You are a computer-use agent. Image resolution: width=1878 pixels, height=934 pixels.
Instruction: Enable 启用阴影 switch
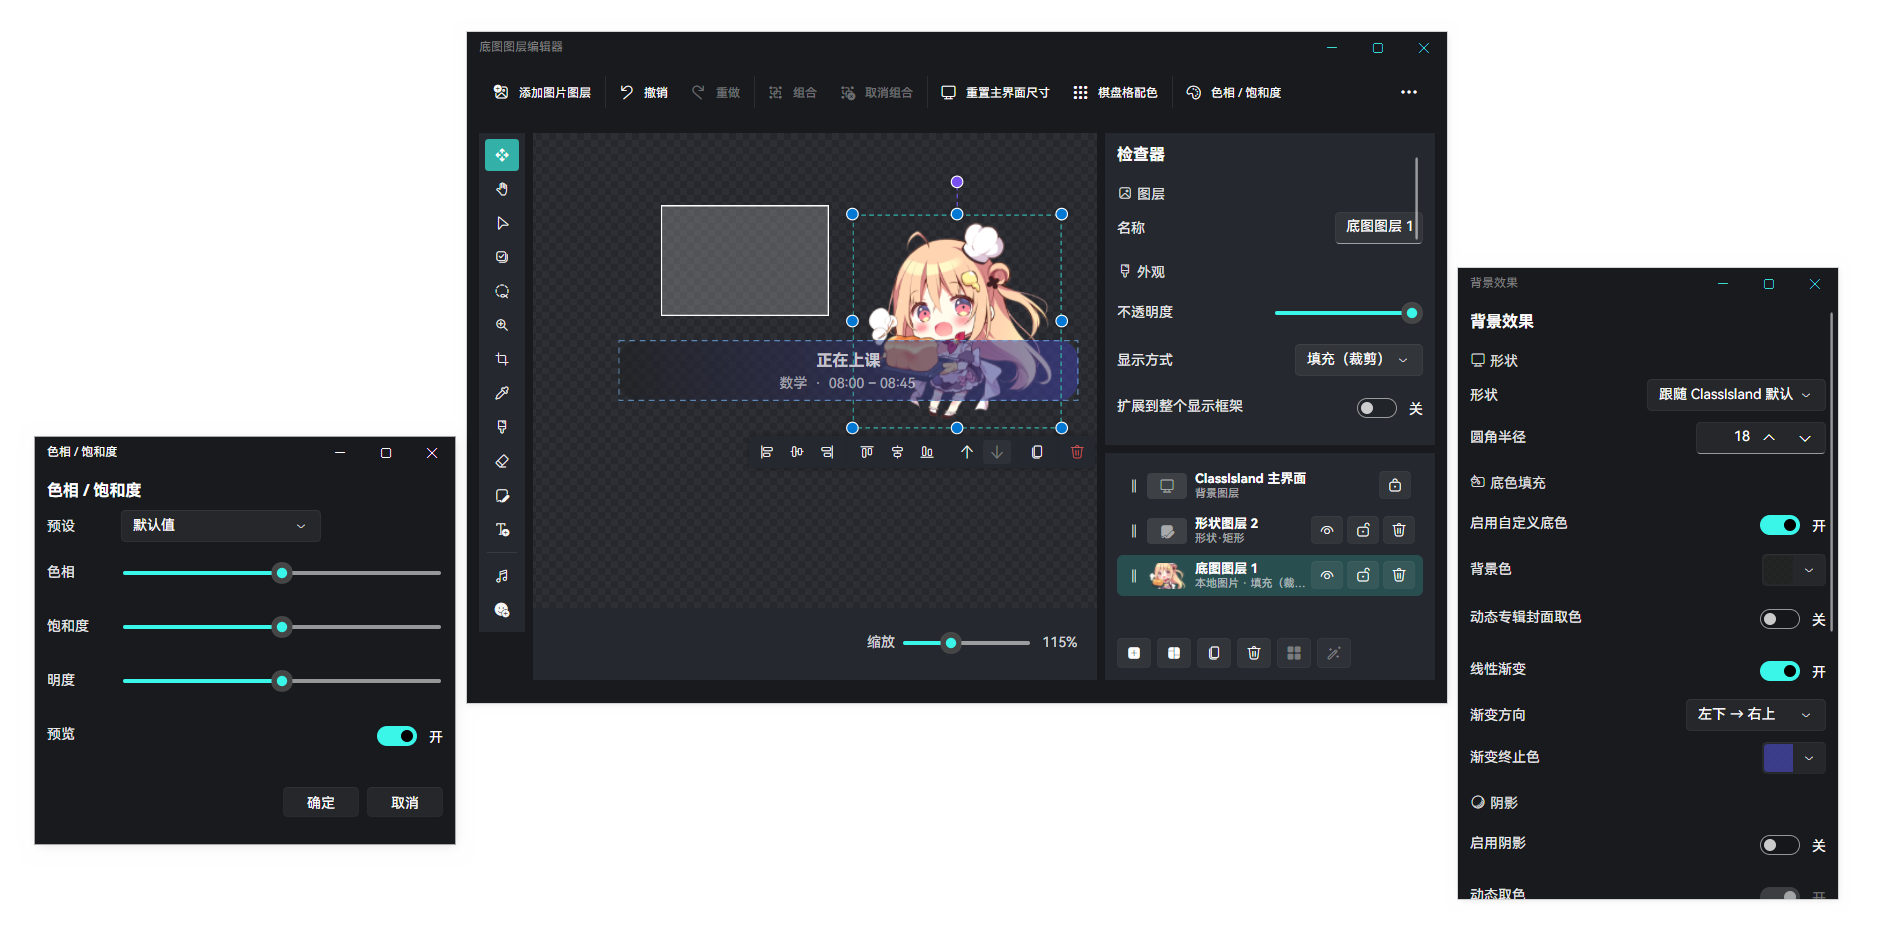pos(1780,845)
